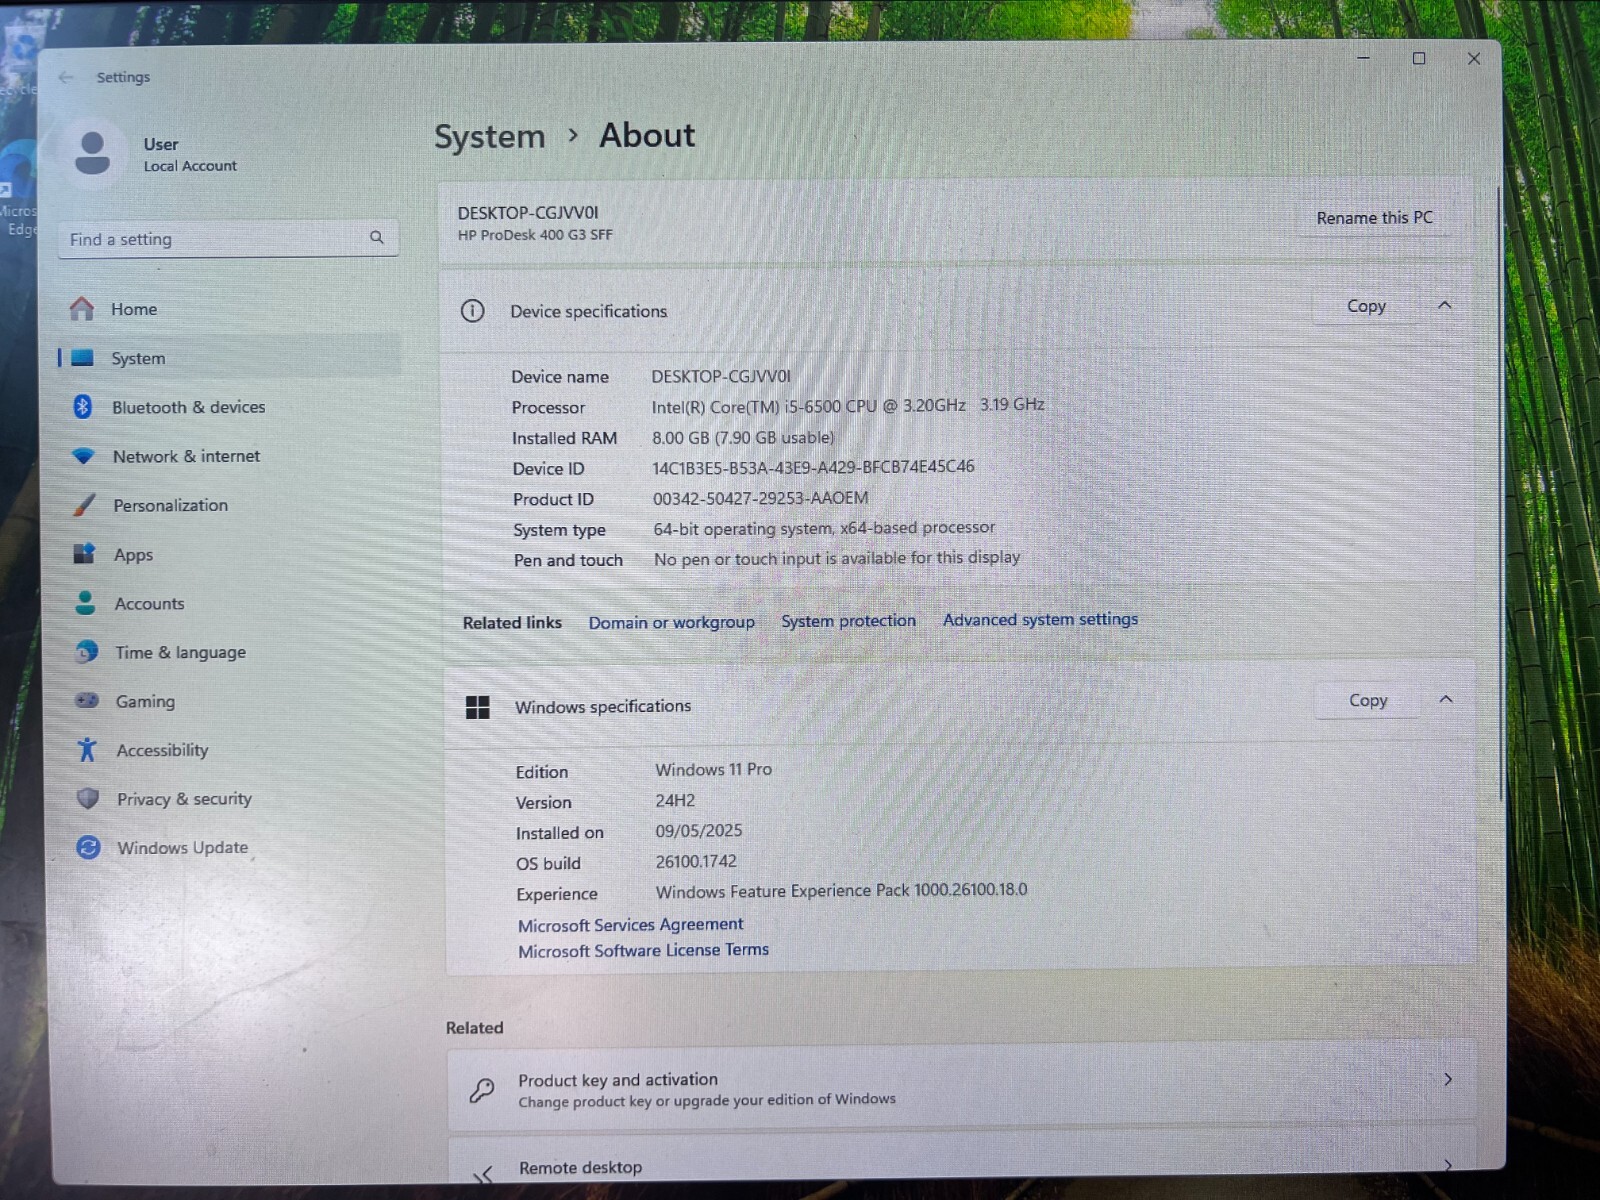Minimize the Settings window
Image resolution: width=1600 pixels, height=1200 pixels.
[x=1363, y=58]
